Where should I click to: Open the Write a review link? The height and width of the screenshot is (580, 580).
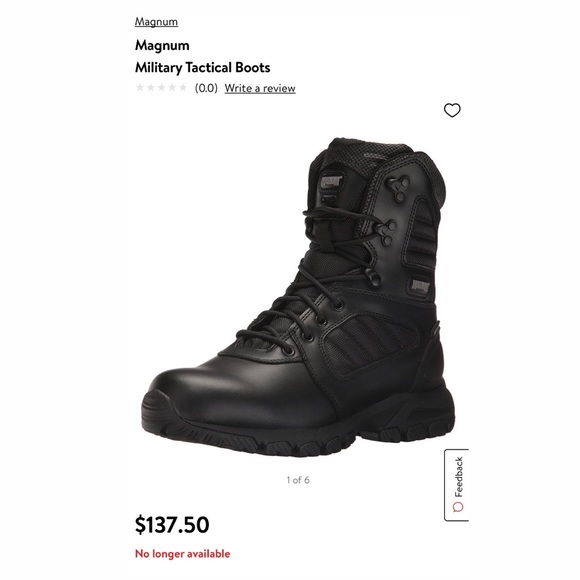(x=260, y=88)
